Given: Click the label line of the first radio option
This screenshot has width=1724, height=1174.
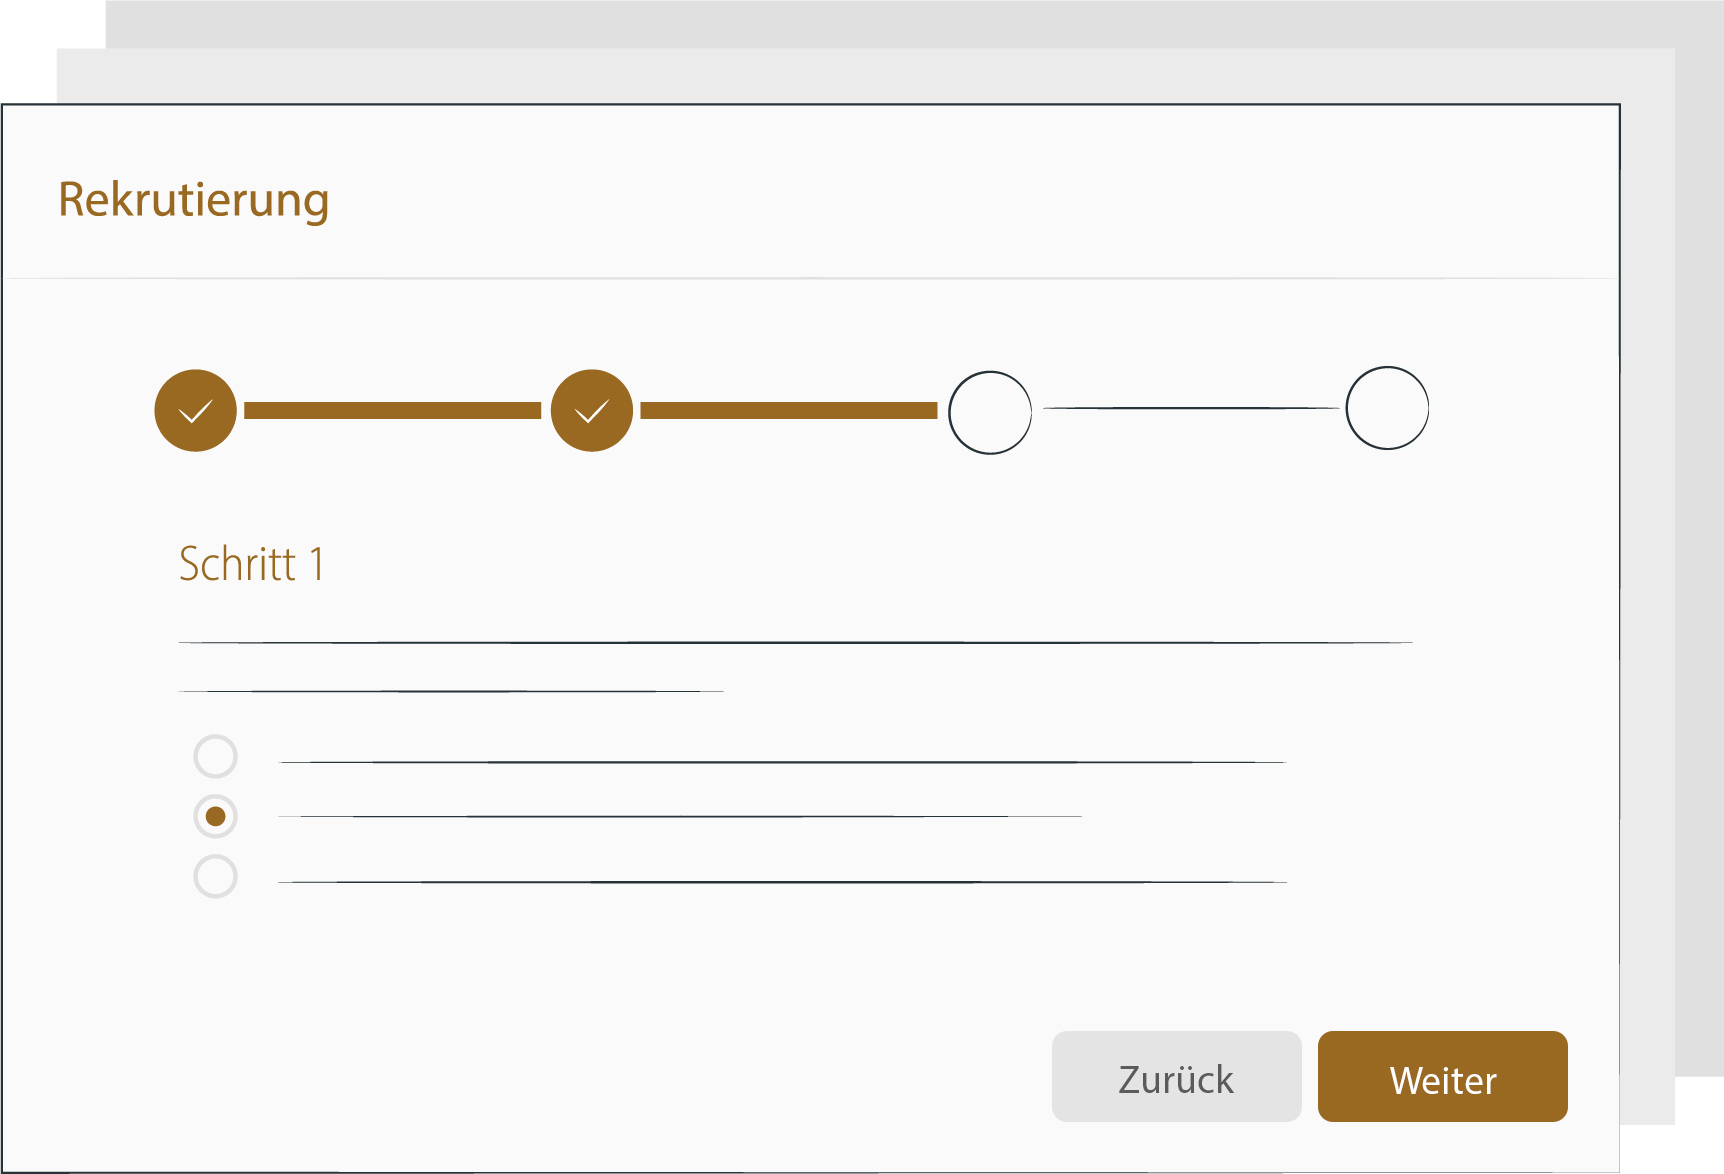Looking at the screenshot, I should [782, 762].
